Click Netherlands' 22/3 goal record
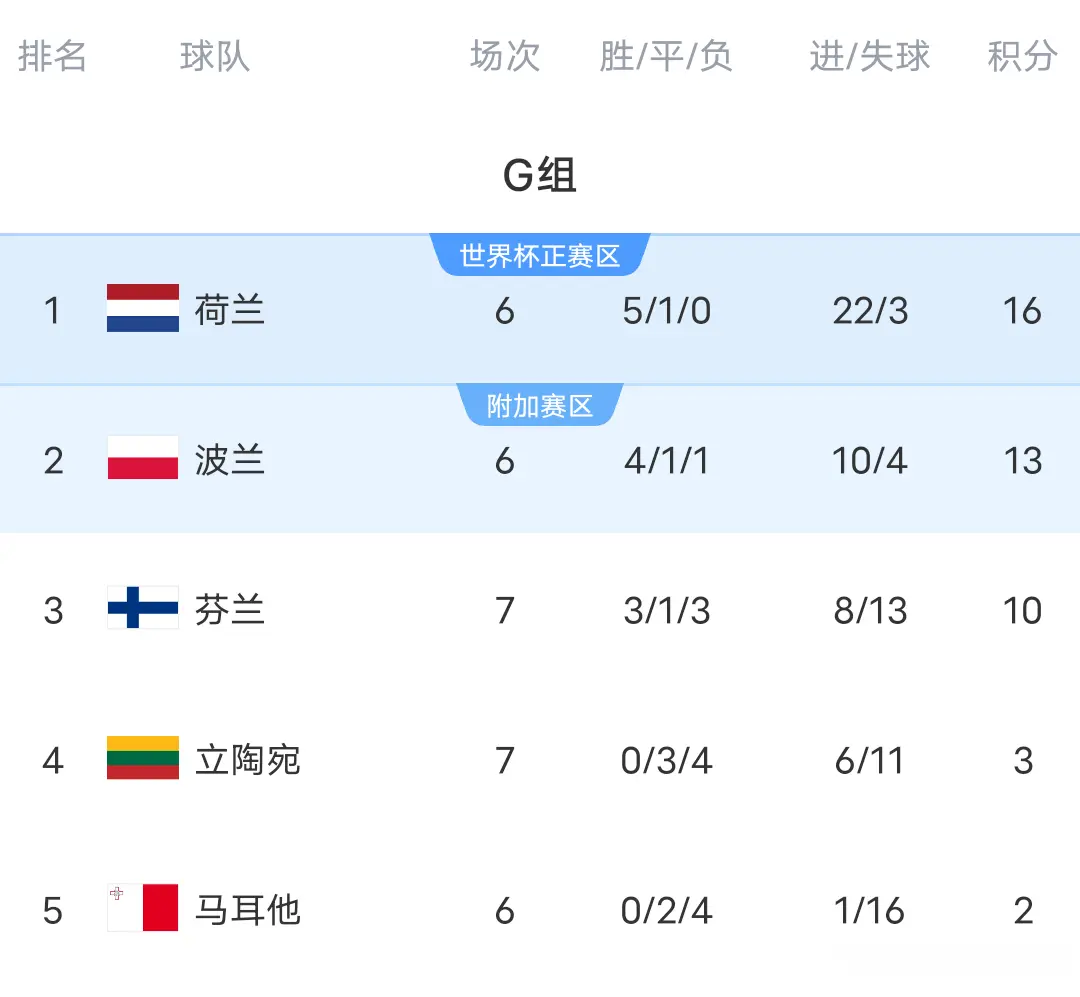 pos(869,310)
